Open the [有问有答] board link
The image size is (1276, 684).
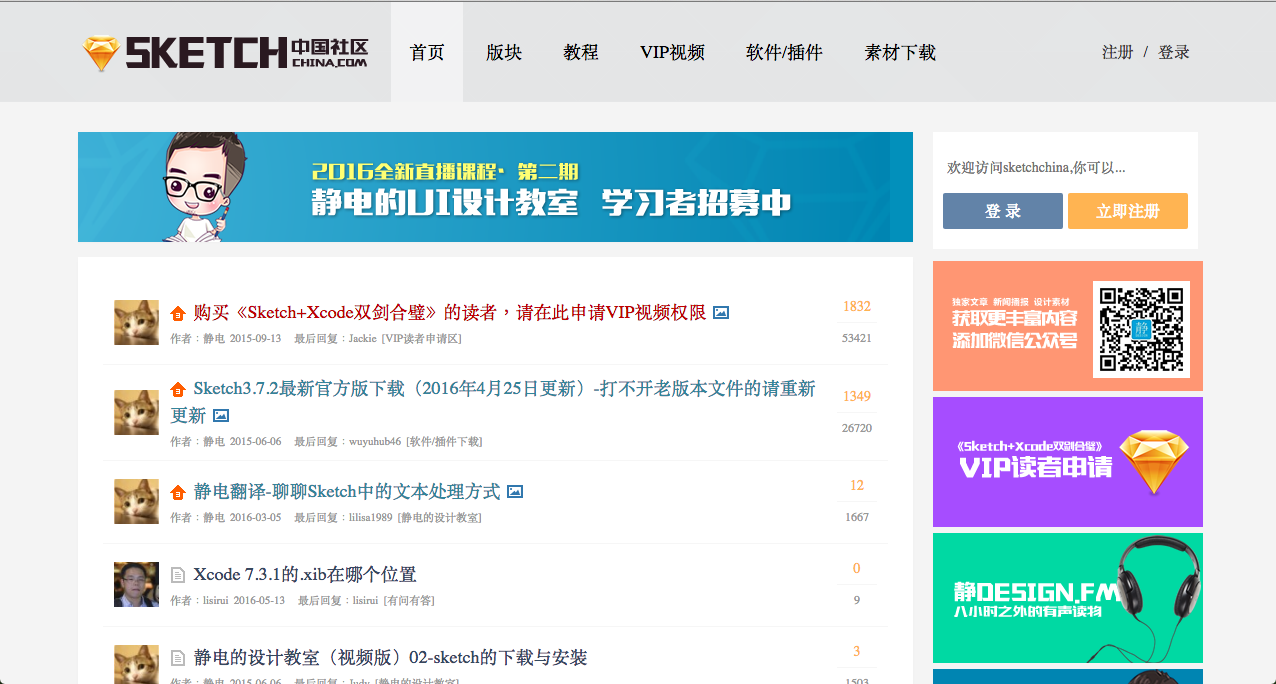(x=407, y=600)
